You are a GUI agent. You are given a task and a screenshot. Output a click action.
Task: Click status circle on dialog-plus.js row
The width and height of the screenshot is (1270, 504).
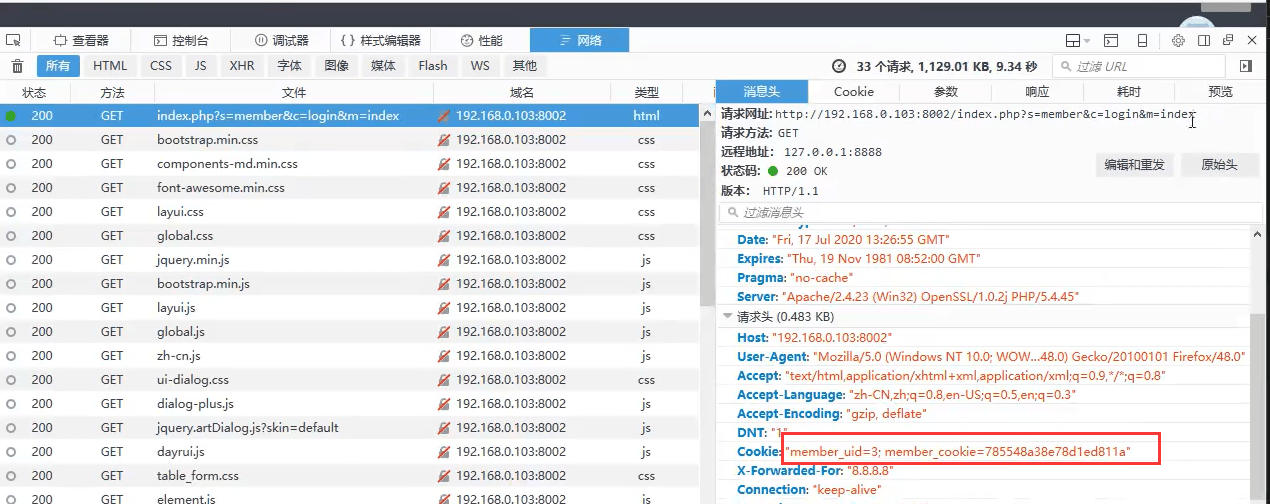[x=11, y=404]
